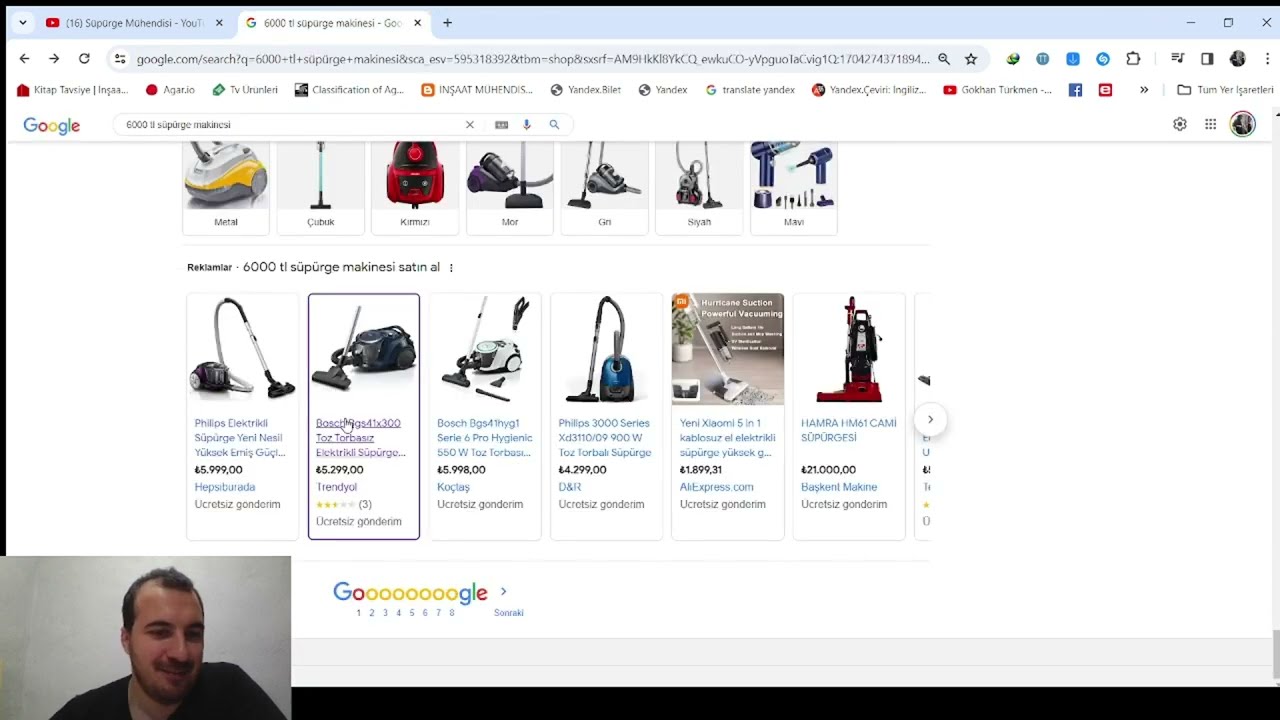This screenshot has width=1280, height=720.
Task: Open the Yandex.Bilet bookmark
Action: pyautogui.click(x=585, y=90)
